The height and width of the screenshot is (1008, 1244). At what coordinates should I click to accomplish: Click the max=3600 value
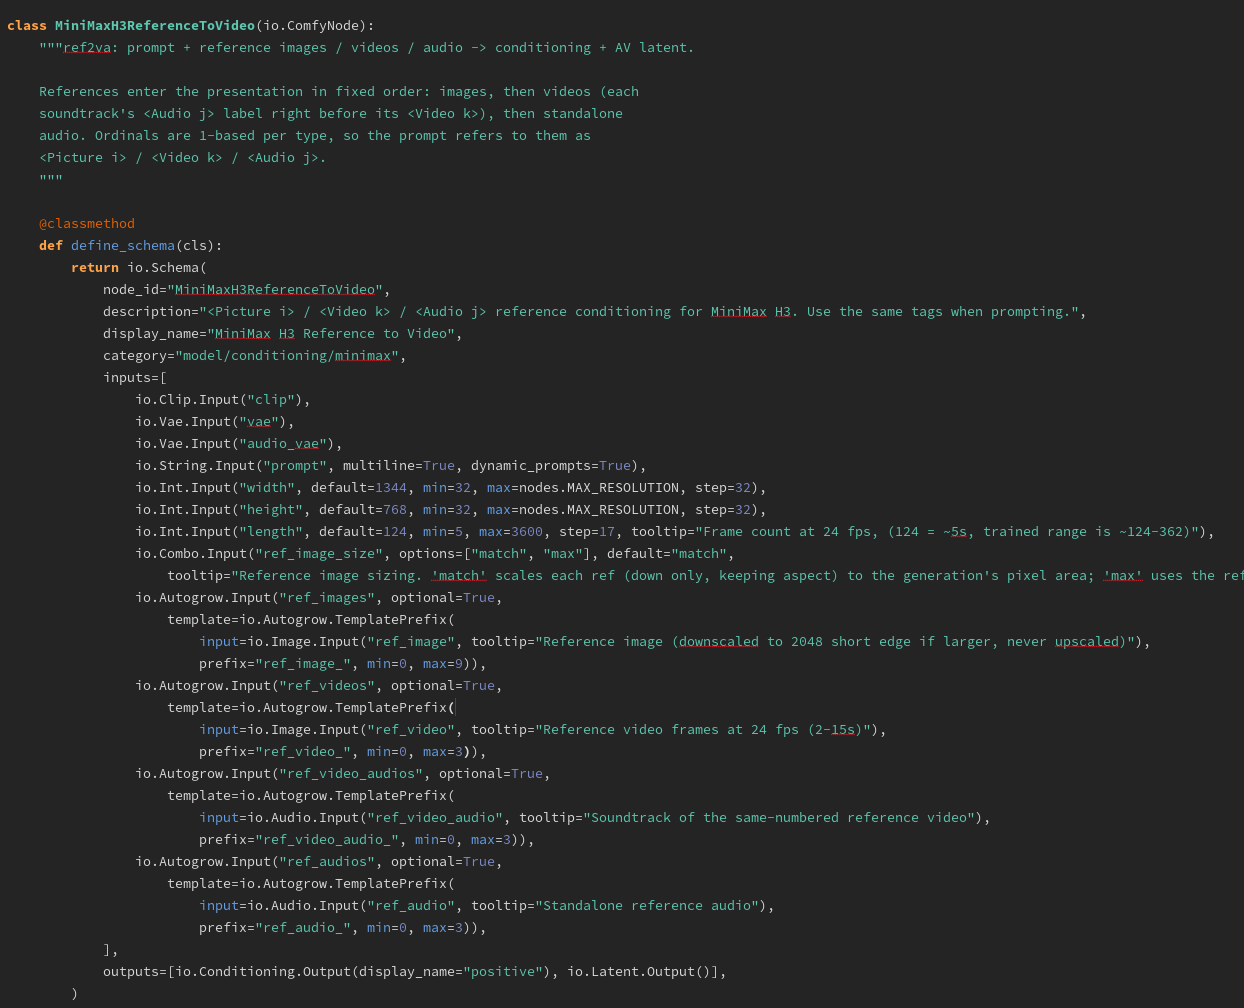tap(511, 531)
